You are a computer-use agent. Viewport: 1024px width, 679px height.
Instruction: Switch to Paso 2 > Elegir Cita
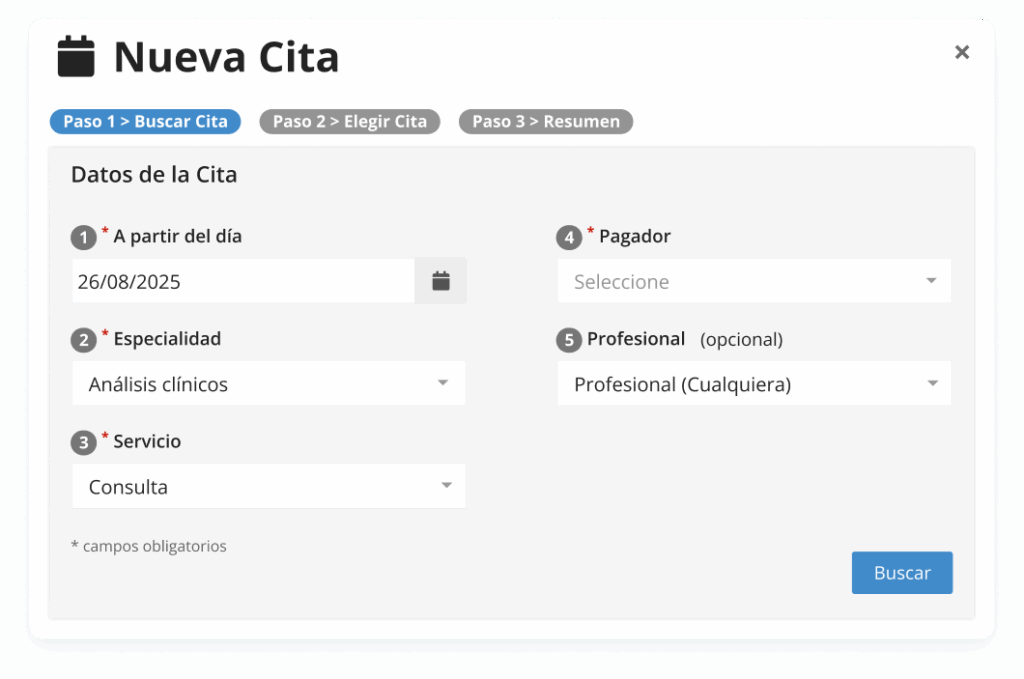pos(349,122)
